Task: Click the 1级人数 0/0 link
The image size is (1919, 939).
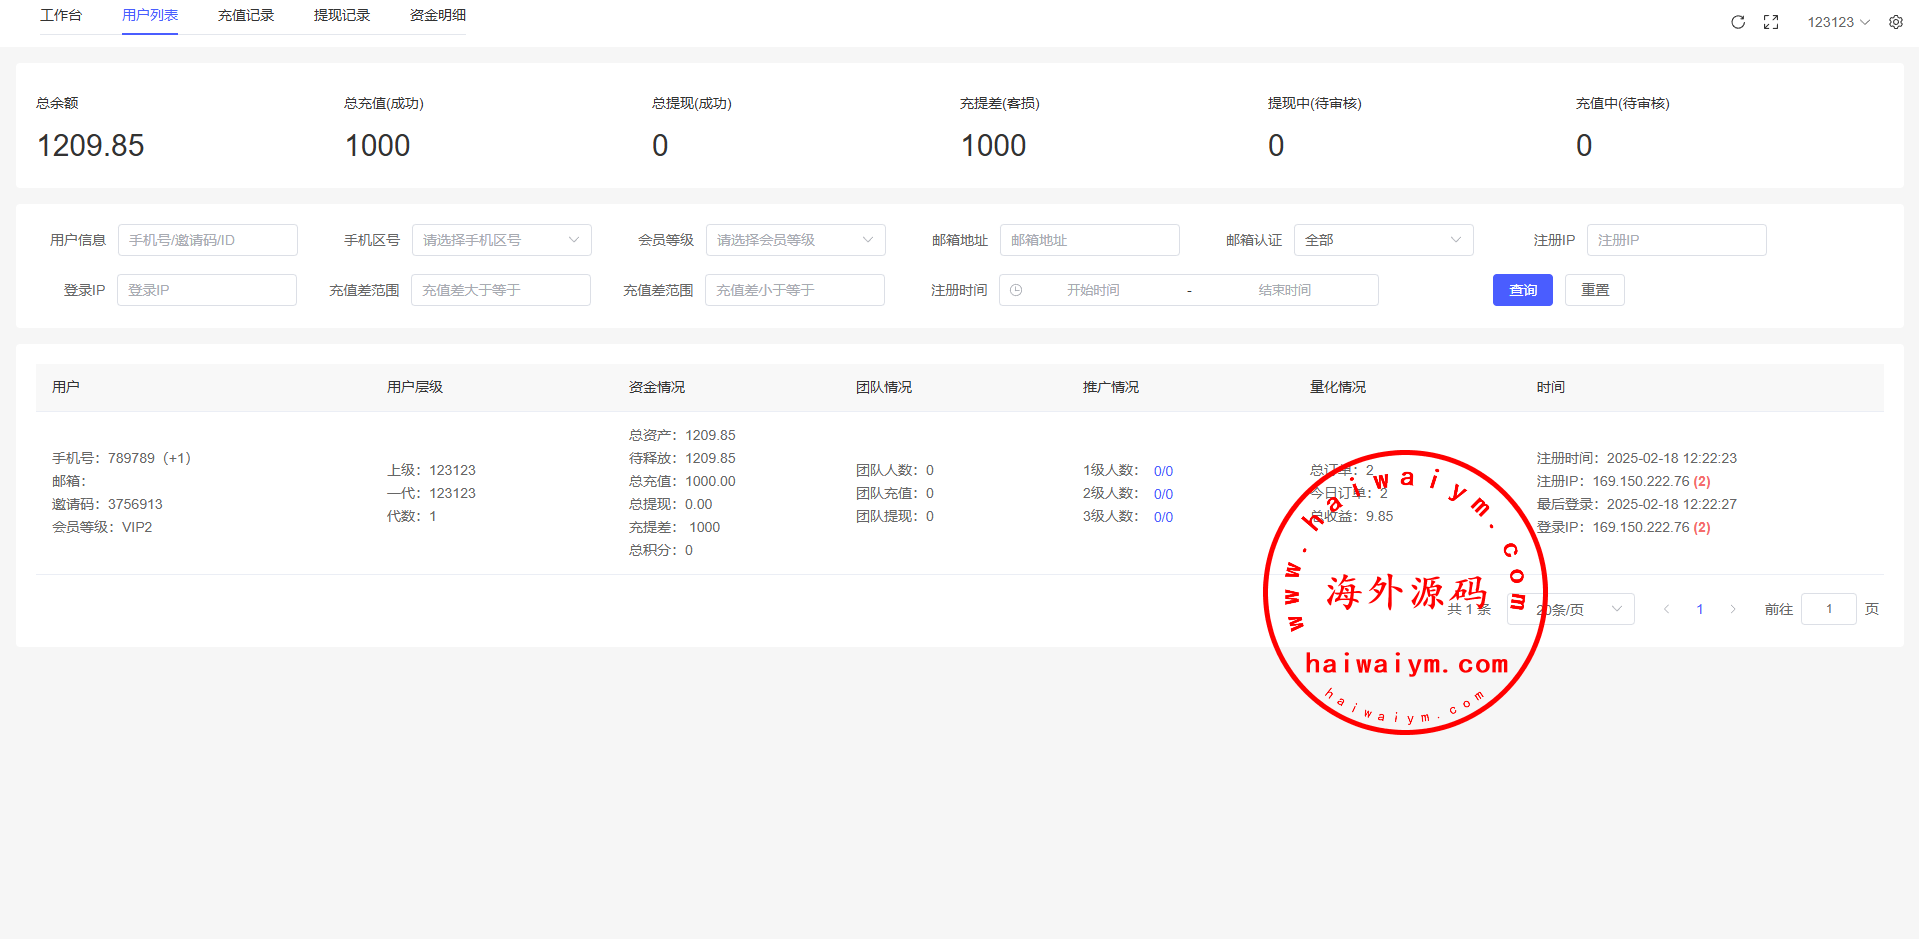Action: (1163, 471)
